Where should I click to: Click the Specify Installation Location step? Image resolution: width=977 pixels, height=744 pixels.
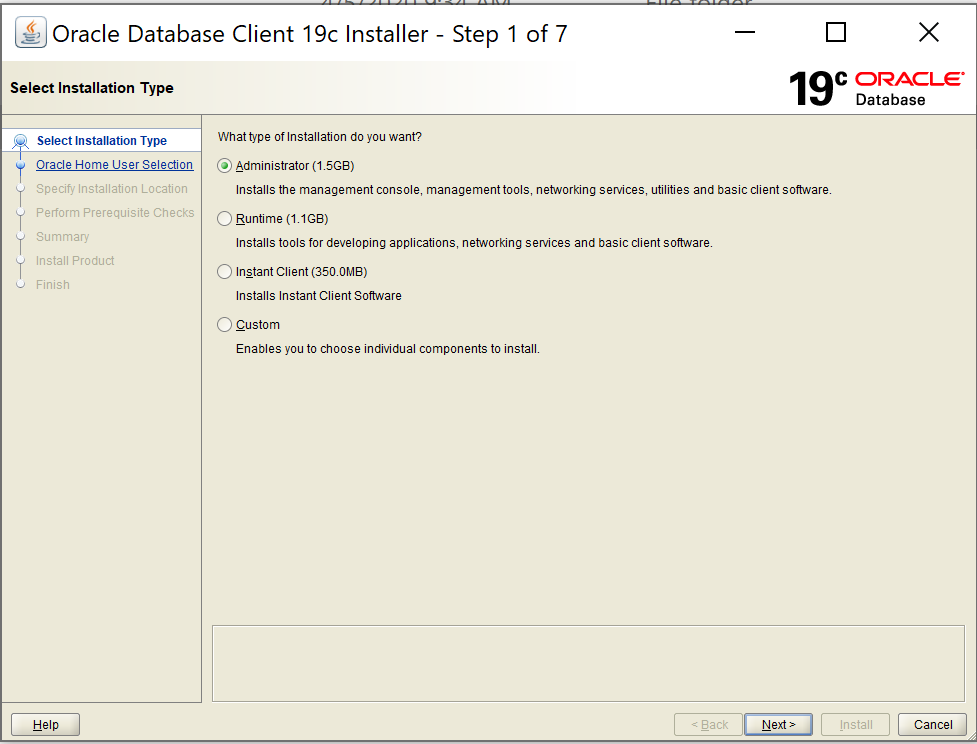pyautogui.click(x=111, y=189)
